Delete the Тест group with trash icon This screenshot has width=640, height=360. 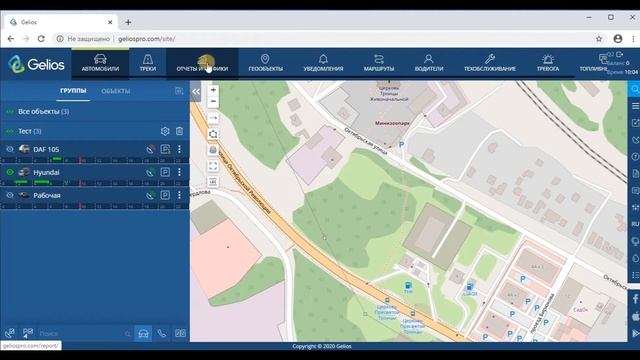coord(179,131)
